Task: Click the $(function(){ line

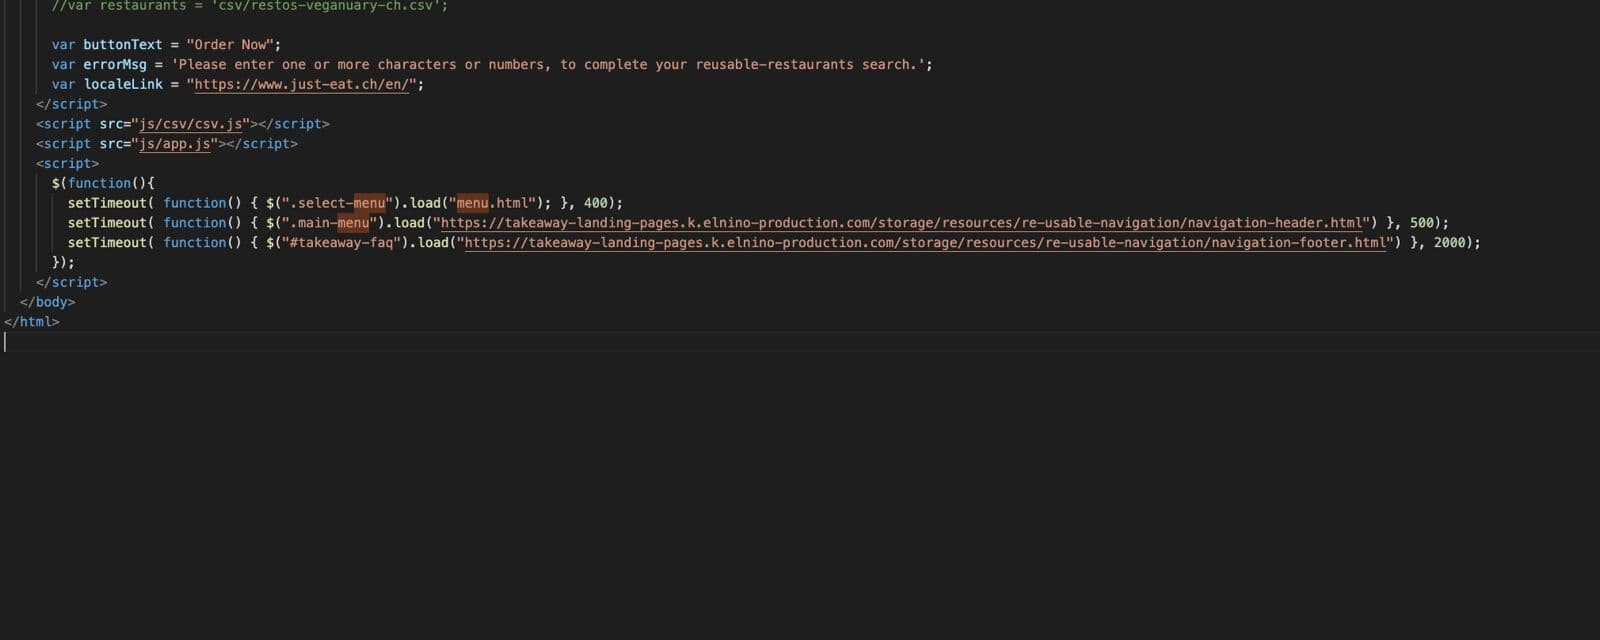Action: pos(103,183)
